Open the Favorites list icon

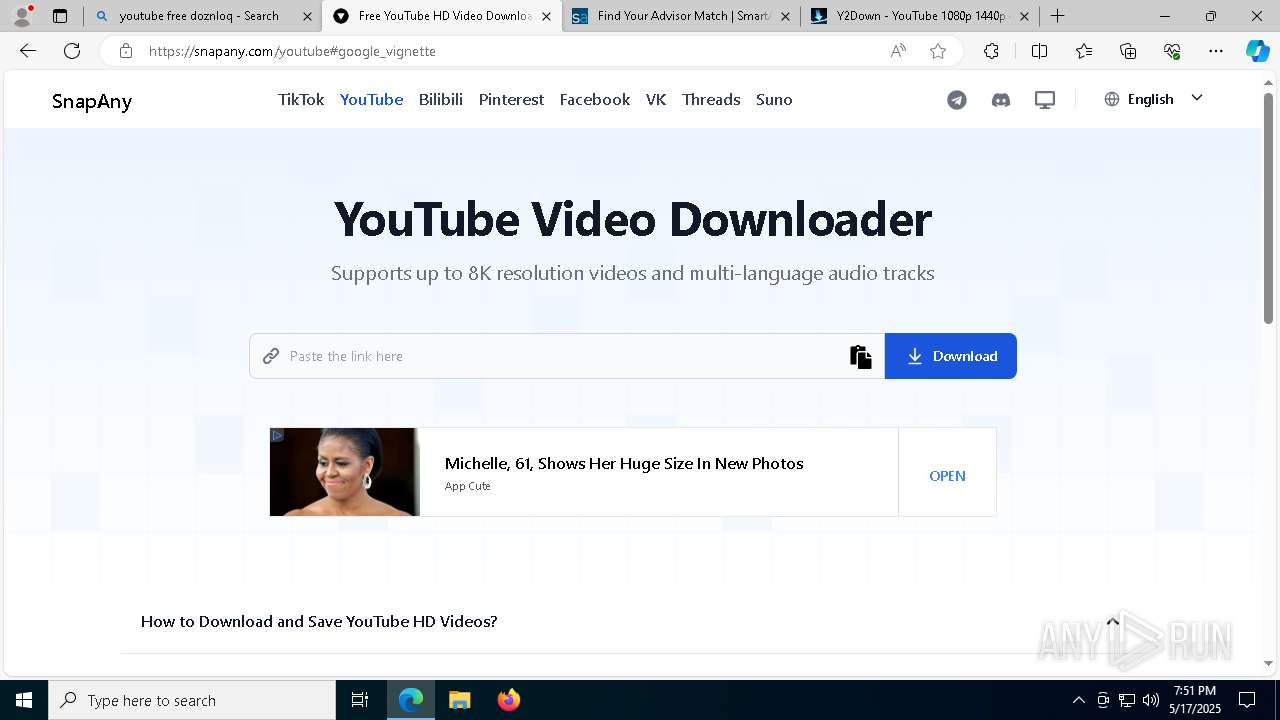pos(1084,51)
